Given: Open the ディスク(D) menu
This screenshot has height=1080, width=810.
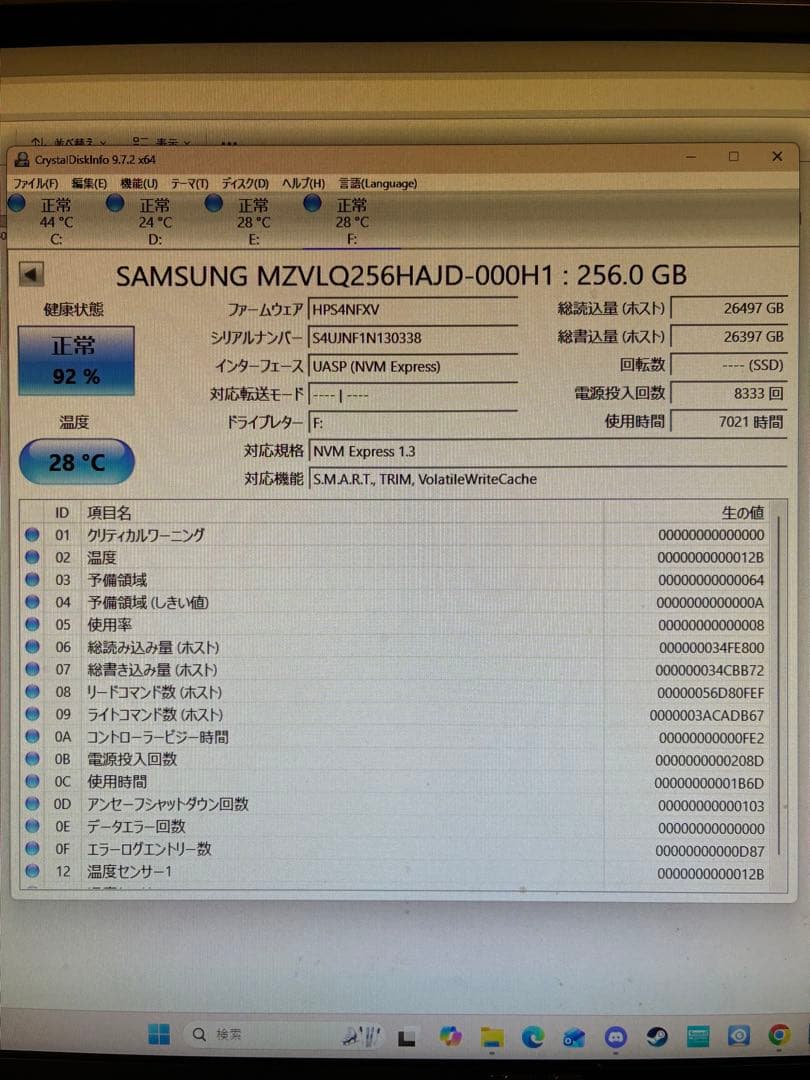Looking at the screenshot, I should coord(245,183).
